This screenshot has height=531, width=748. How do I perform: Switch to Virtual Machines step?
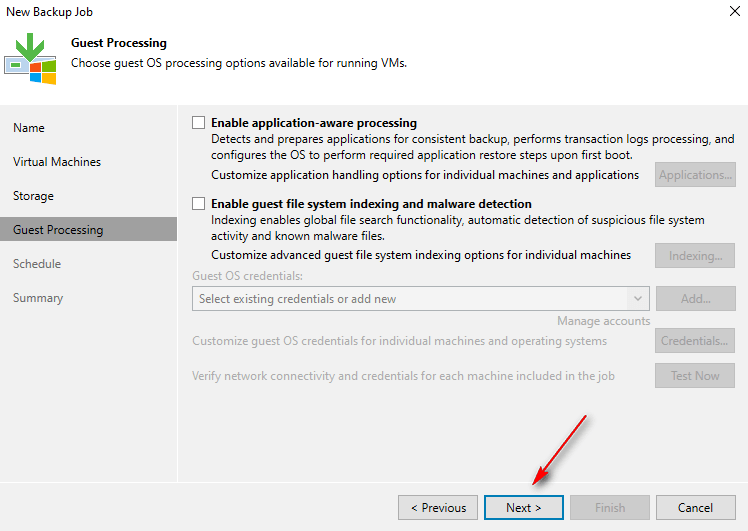pyautogui.click(x=57, y=162)
